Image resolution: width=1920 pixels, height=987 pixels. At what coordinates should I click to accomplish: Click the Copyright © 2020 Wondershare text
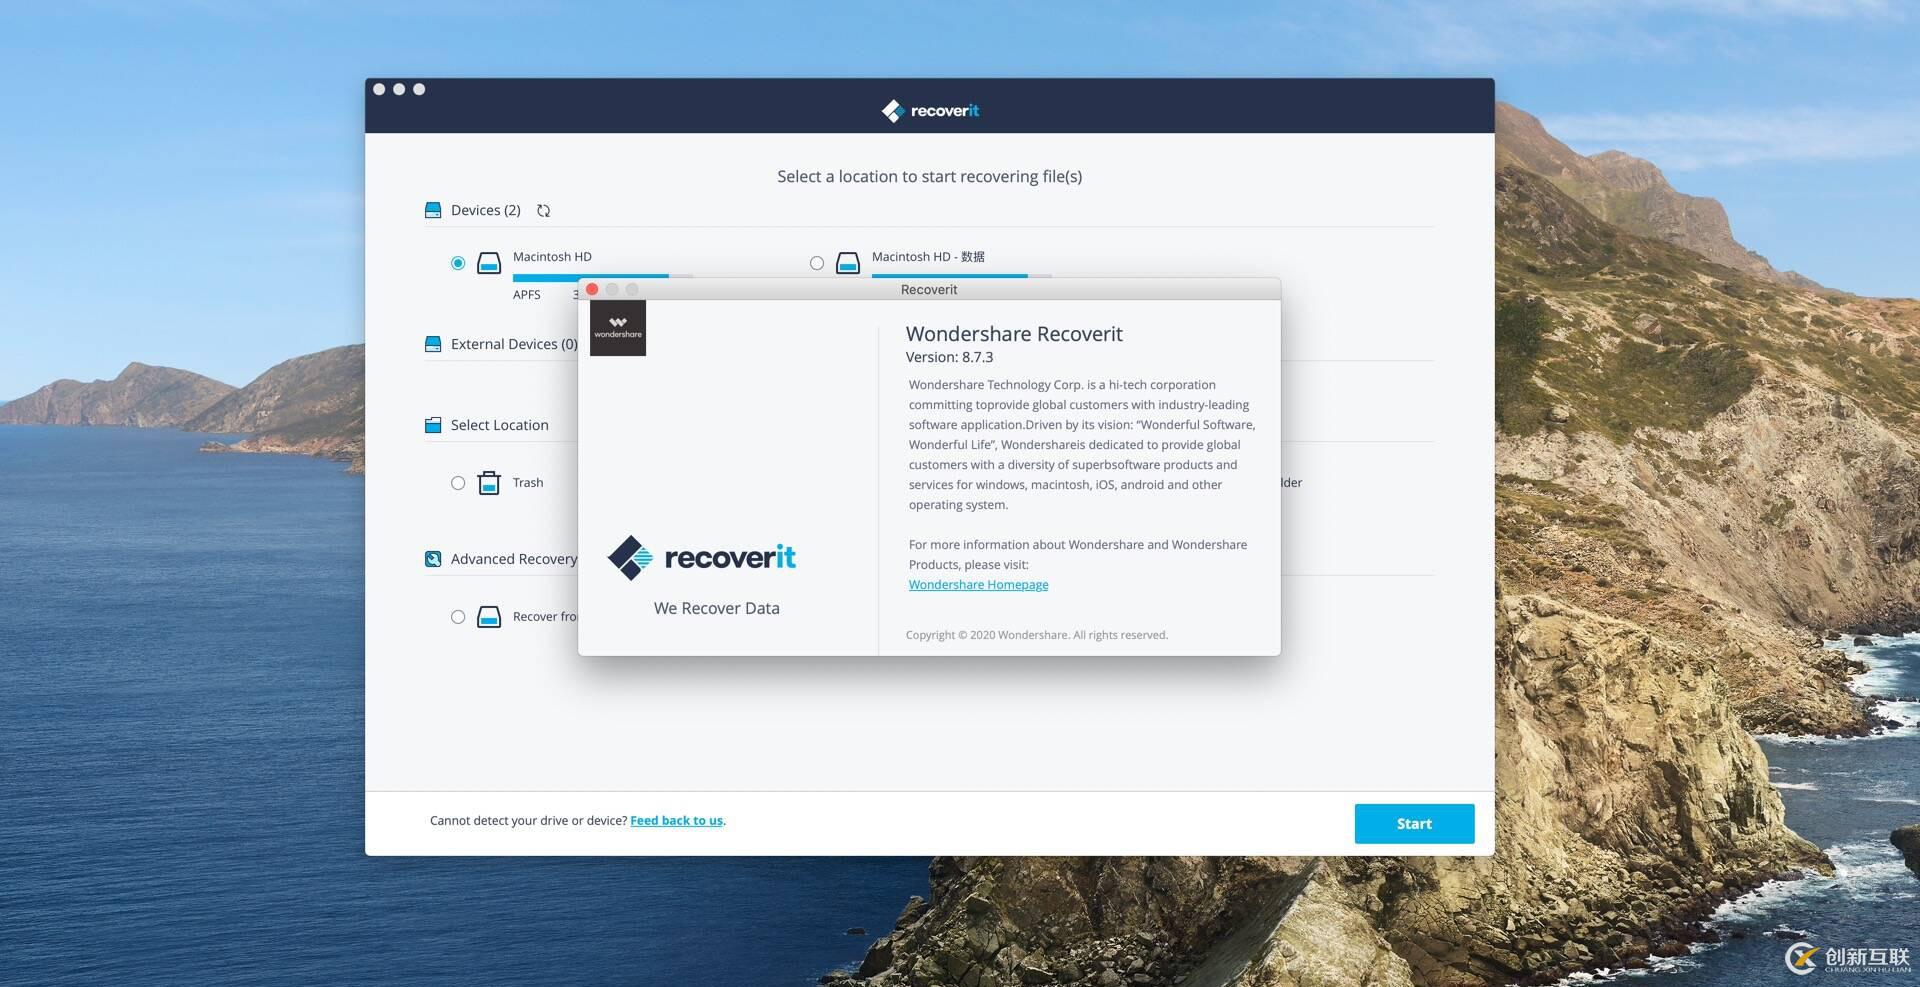click(x=1037, y=635)
